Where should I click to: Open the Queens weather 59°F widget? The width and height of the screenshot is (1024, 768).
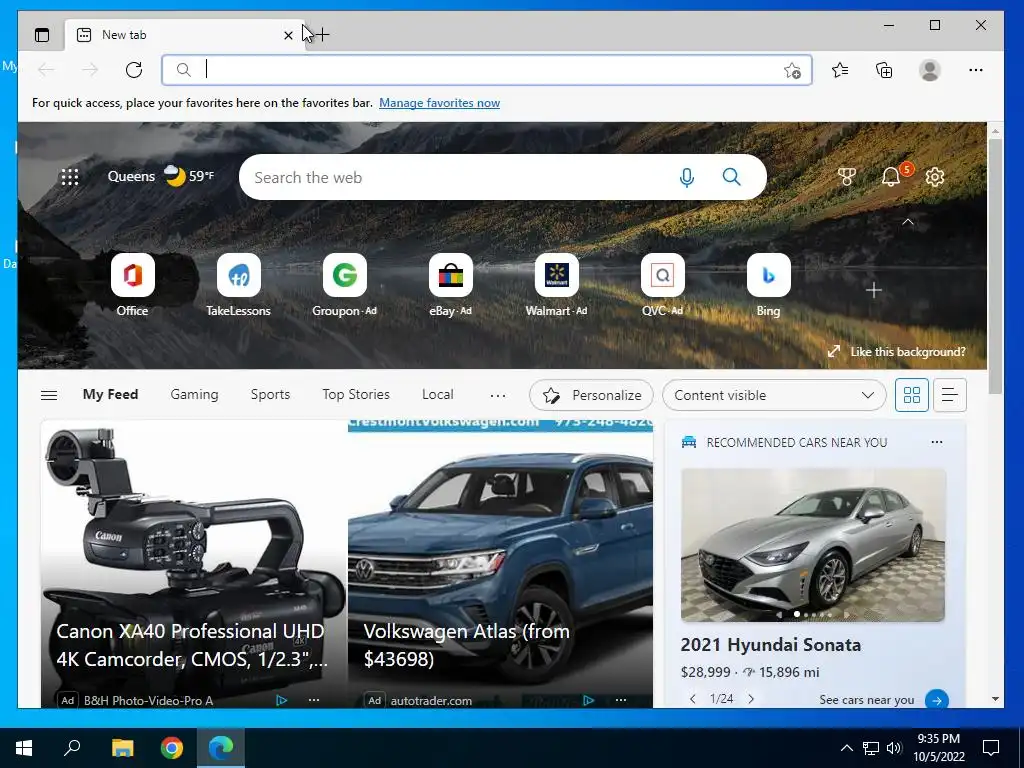[x=161, y=176]
